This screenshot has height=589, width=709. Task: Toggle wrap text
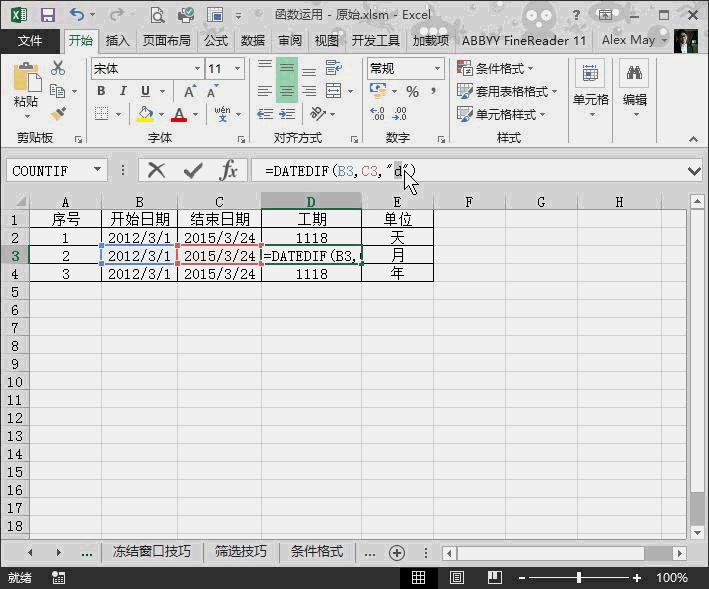click(334, 68)
